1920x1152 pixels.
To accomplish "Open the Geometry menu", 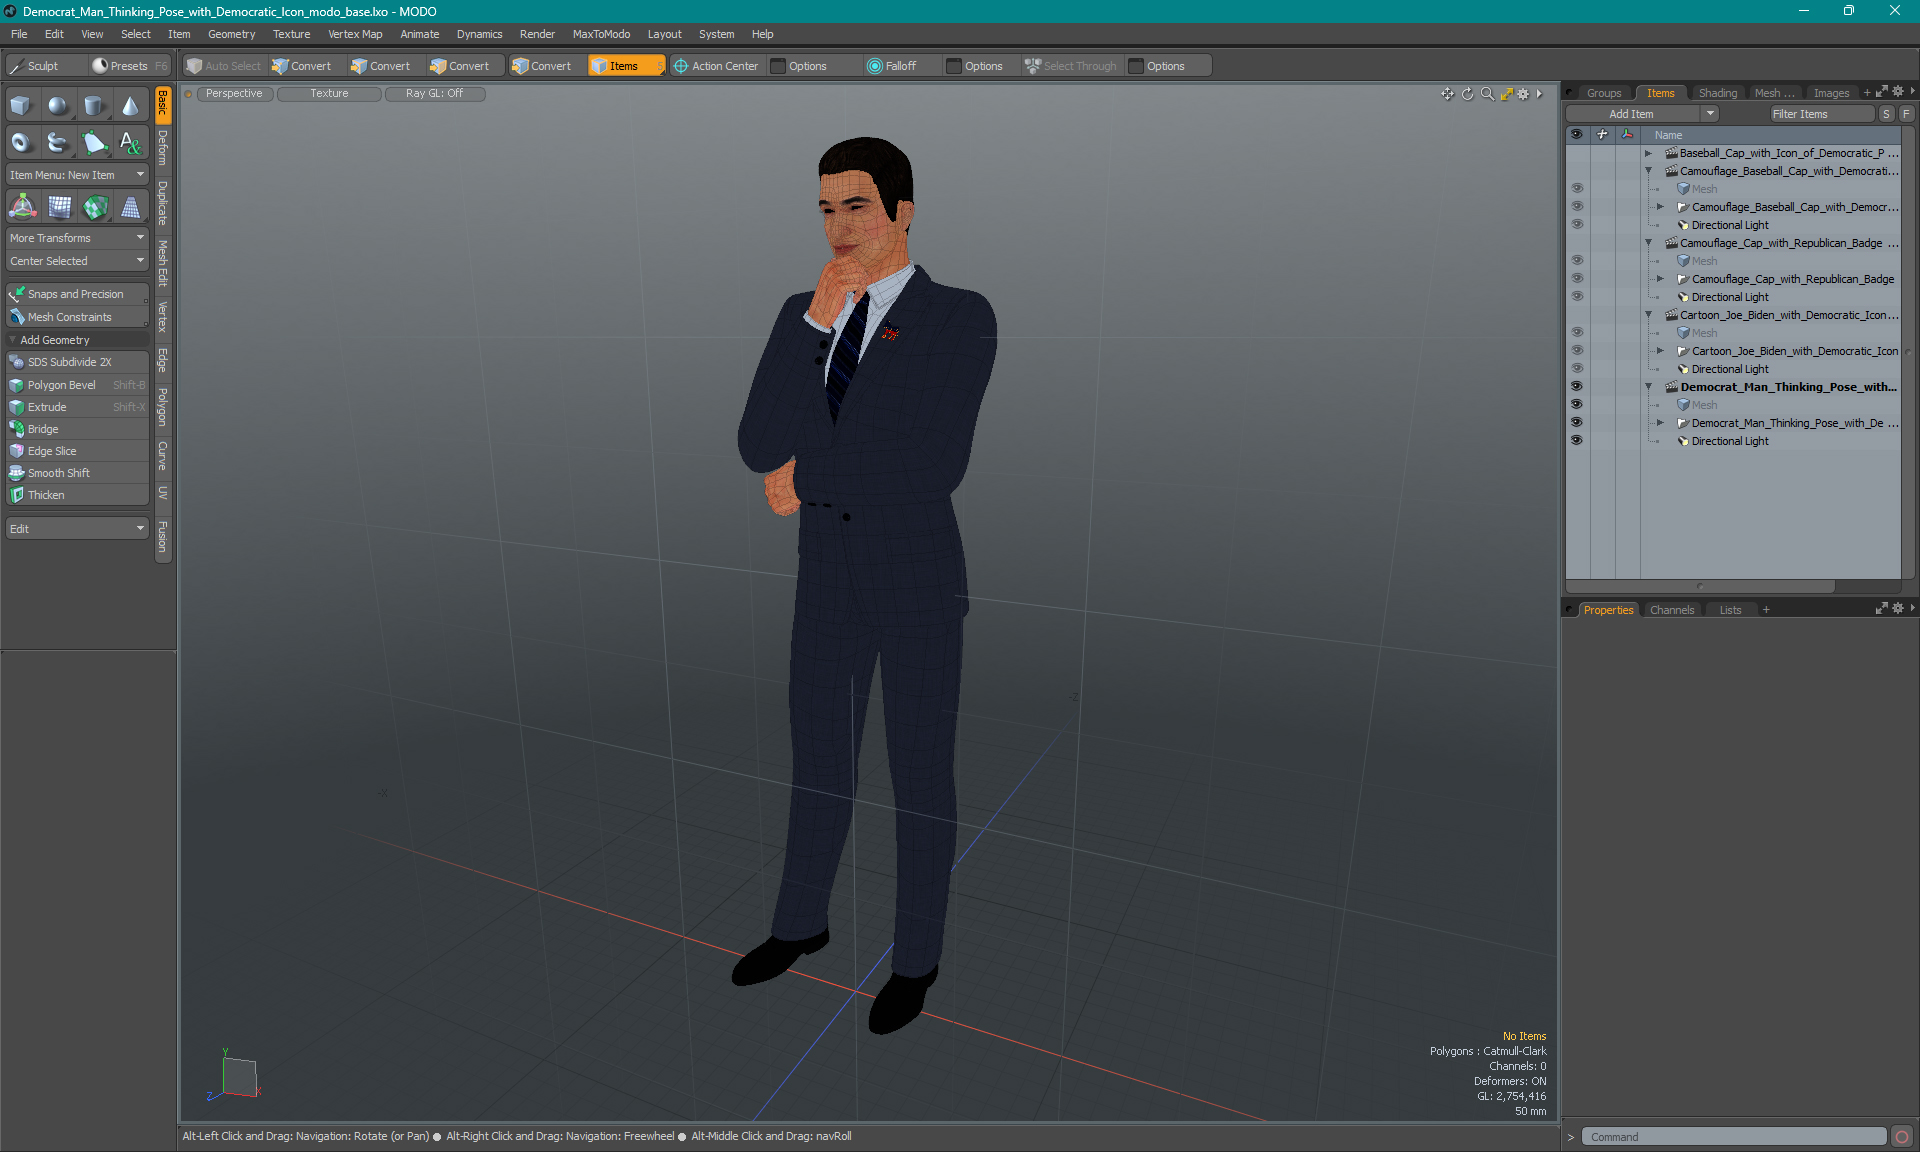I will 231,34.
